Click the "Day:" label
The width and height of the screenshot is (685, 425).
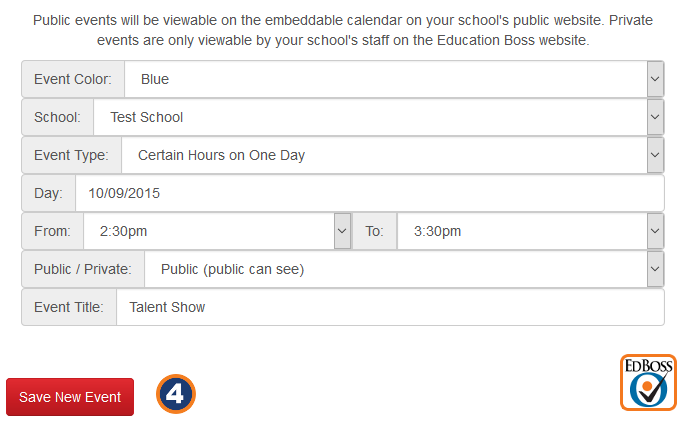point(48,193)
